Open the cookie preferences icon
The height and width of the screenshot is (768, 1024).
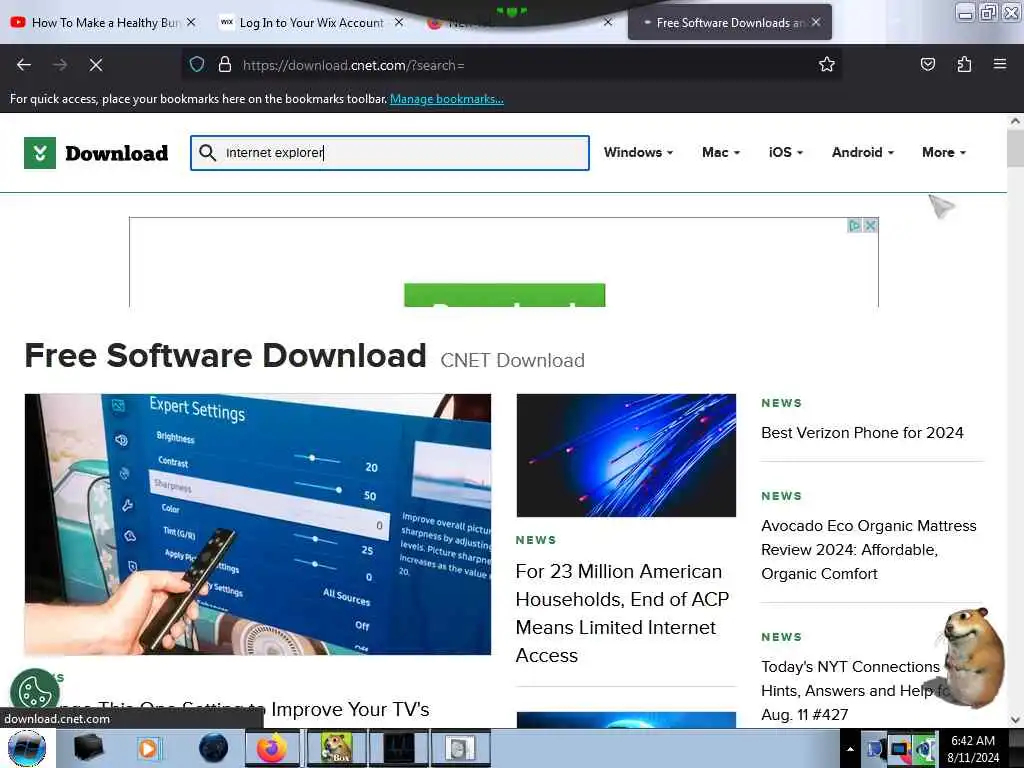point(35,692)
